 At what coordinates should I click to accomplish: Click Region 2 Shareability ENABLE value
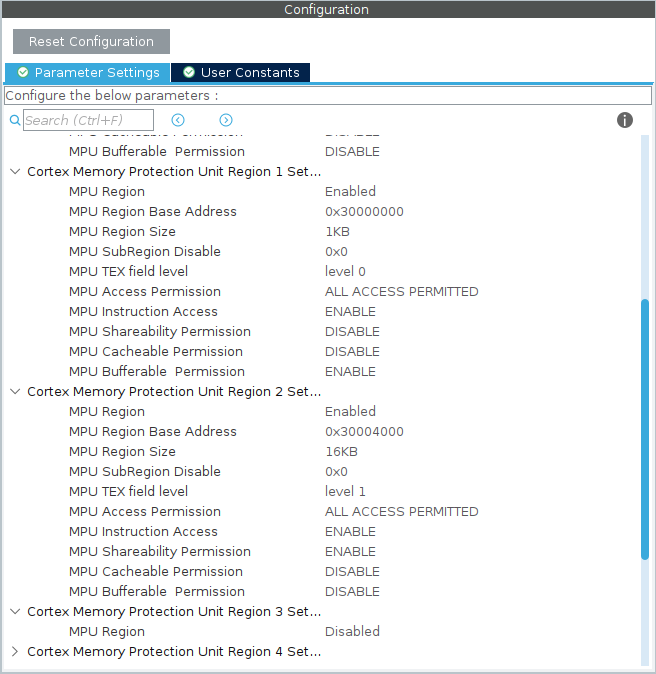point(350,551)
